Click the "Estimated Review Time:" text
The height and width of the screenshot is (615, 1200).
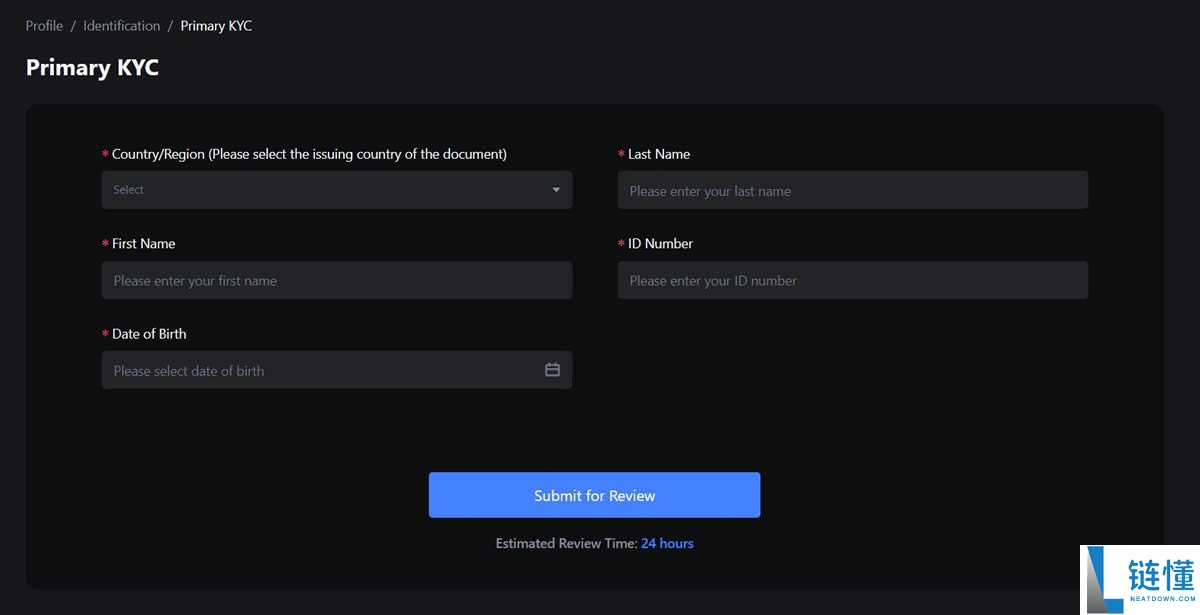pyautogui.click(x=566, y=543)
